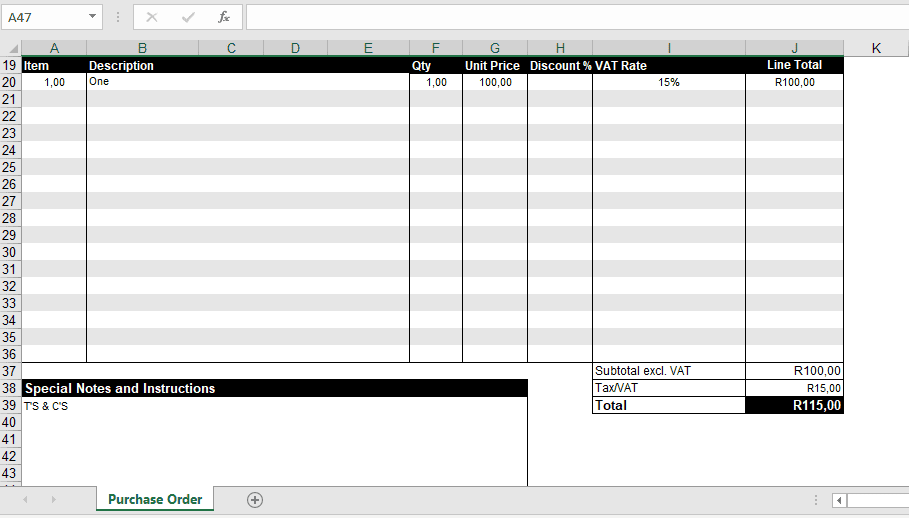
Task: Click the Cancel entry X icon
Action: (152, 17)
